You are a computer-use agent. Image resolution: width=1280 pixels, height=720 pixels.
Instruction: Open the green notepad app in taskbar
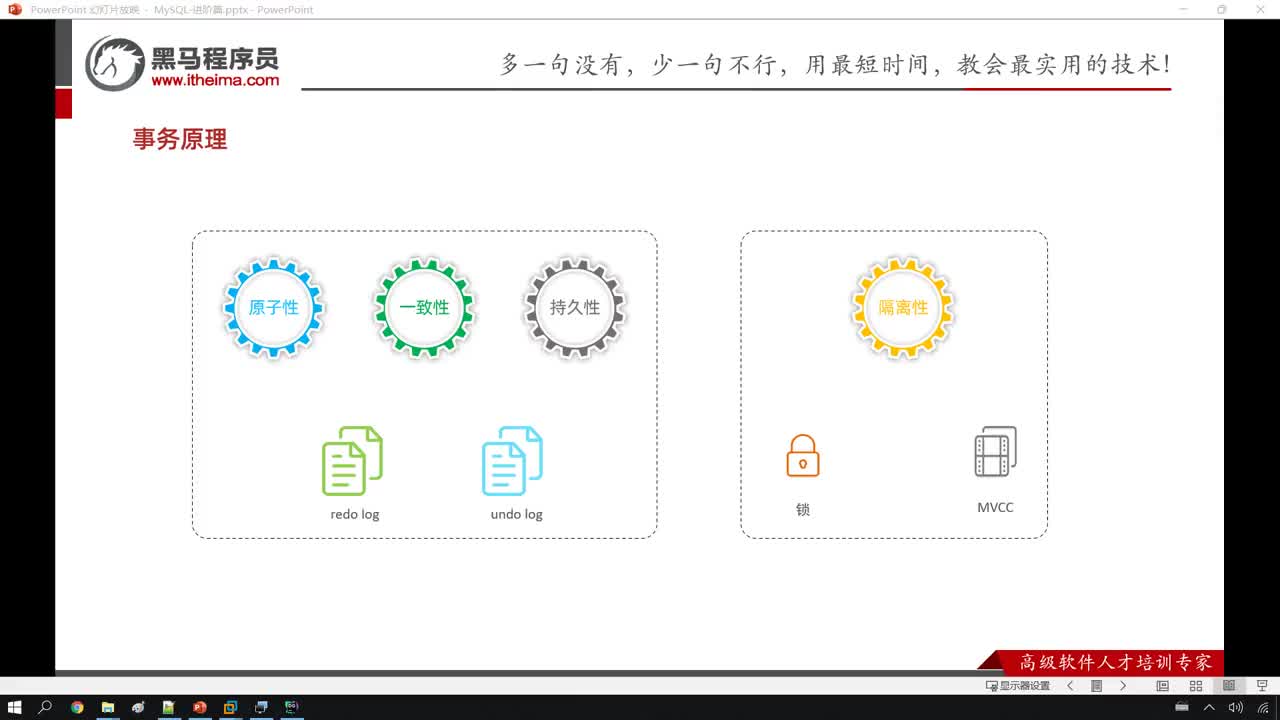(168, 707)
